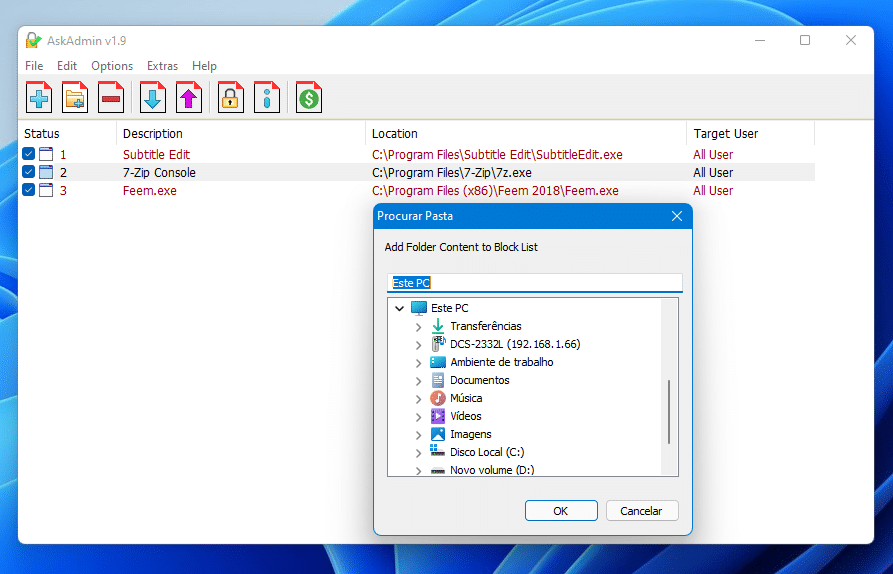The width and height of the screenshot is (893, 574).
Task: Click the Ambiente de trabalho desktop icon
Action: pos(437,362)
